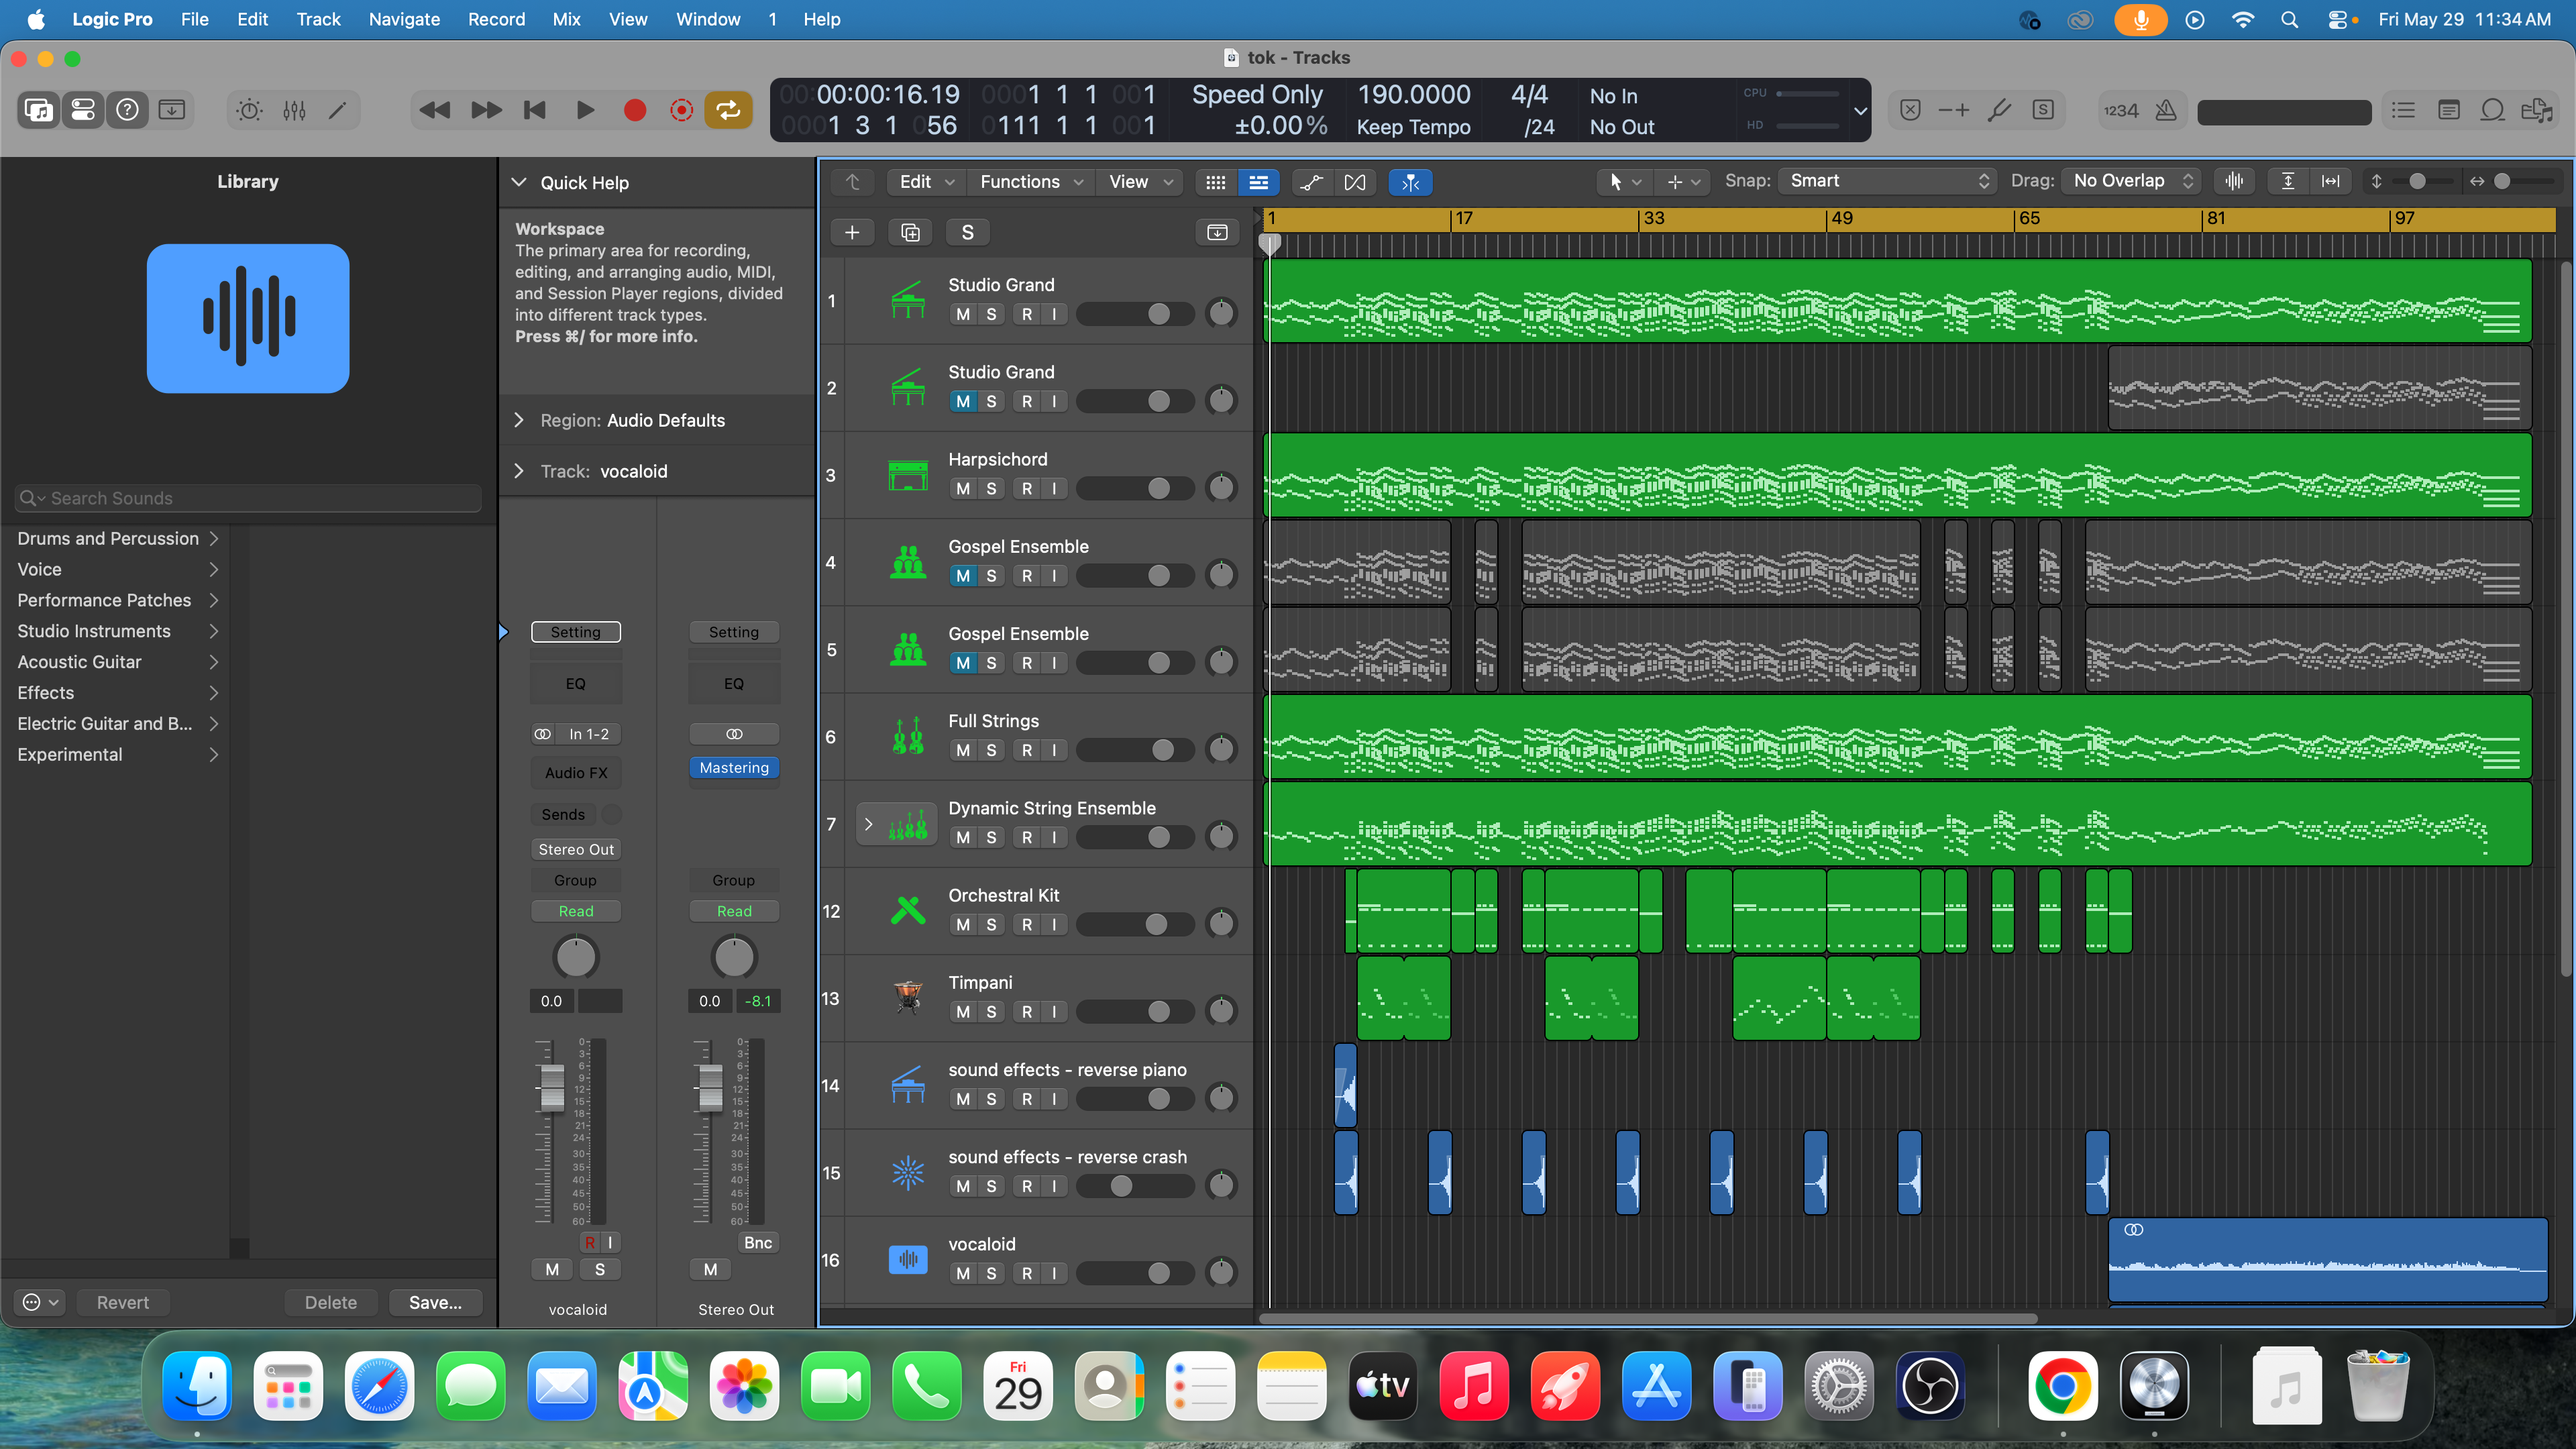Open the Window menu
The width and height of the screenshot is (2576, 1449).
tap(708, 19)
